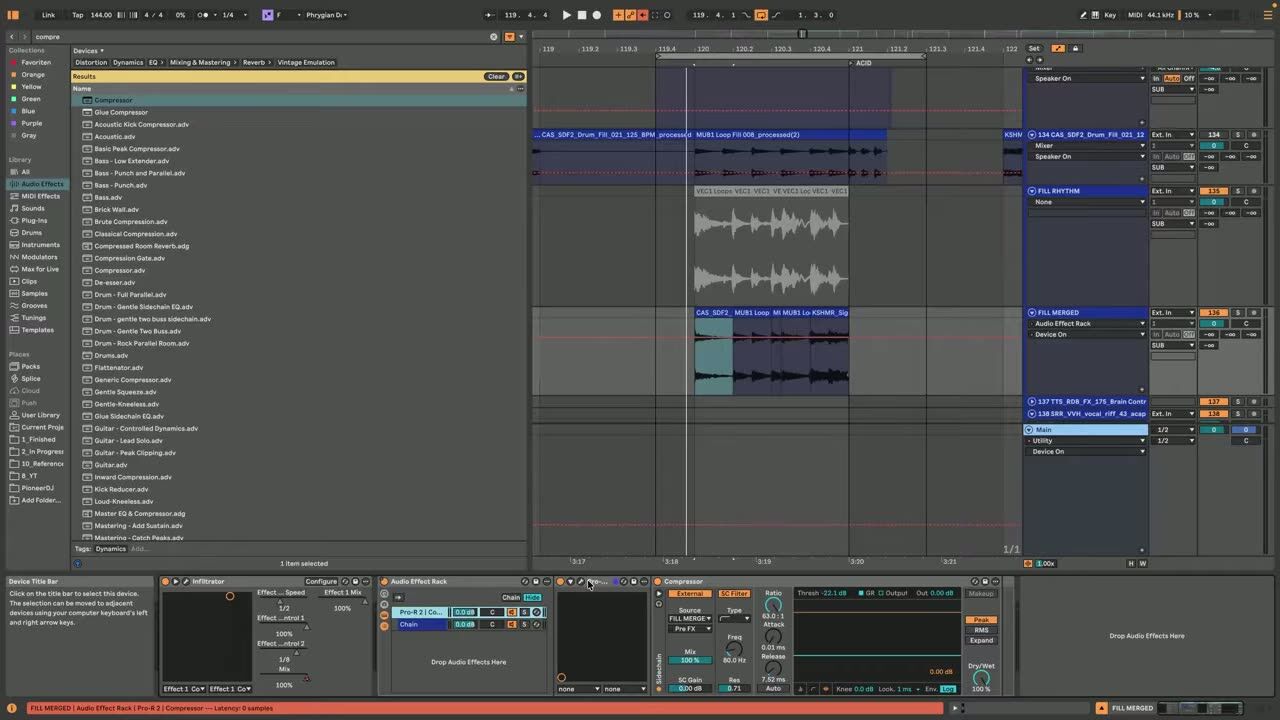1280x720 pixels.
Task: Click the Compressor Dry/Wet knob
Action: (981, 678)
